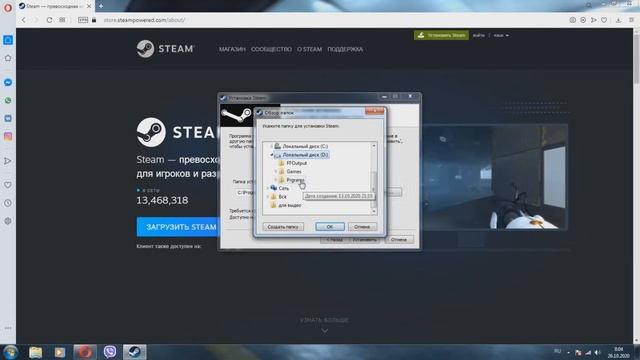Open МАГАЗИН menu on Steam site
This screenshot has width=640, height=360.
[232, 49]
